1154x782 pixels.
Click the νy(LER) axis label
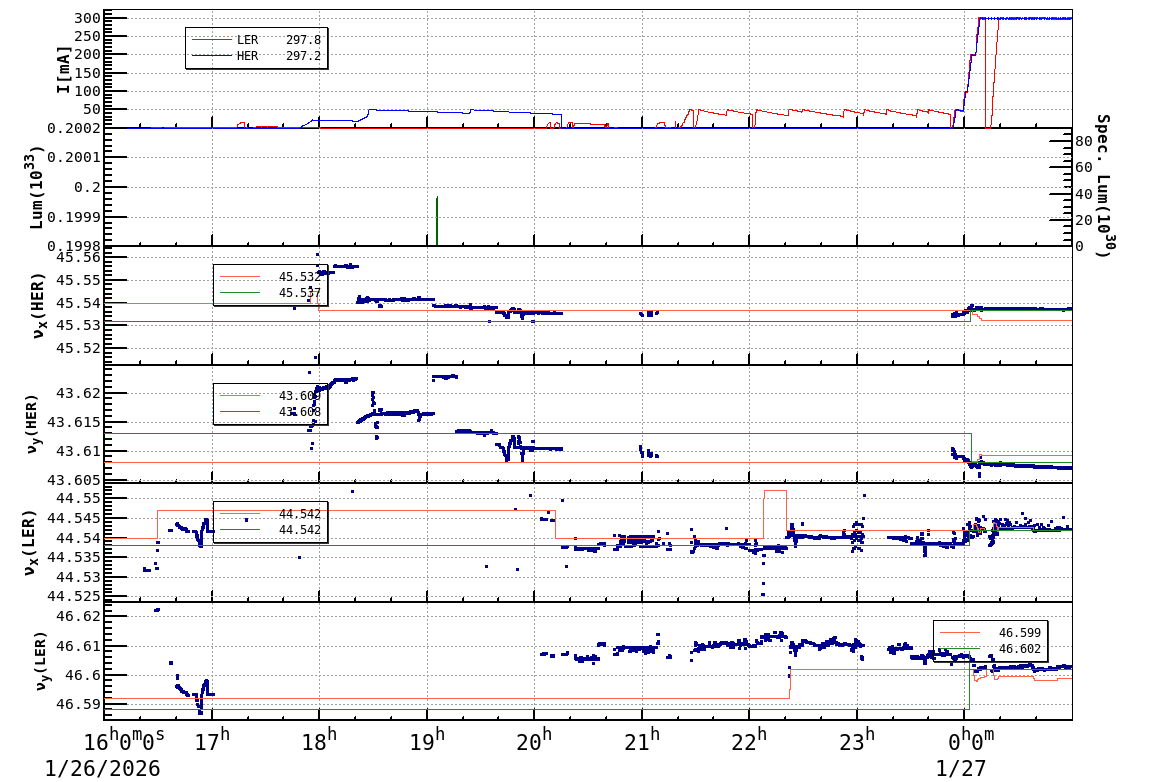pos(41,661)
